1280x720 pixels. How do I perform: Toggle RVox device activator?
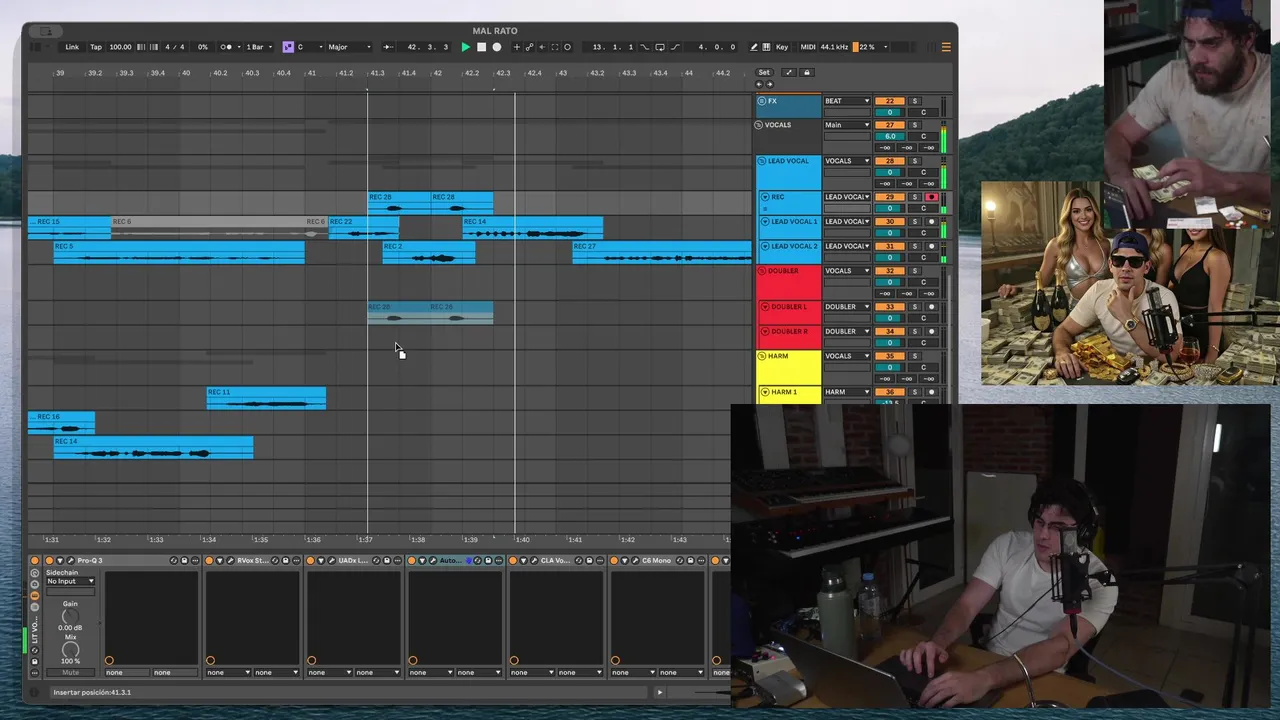209,561
